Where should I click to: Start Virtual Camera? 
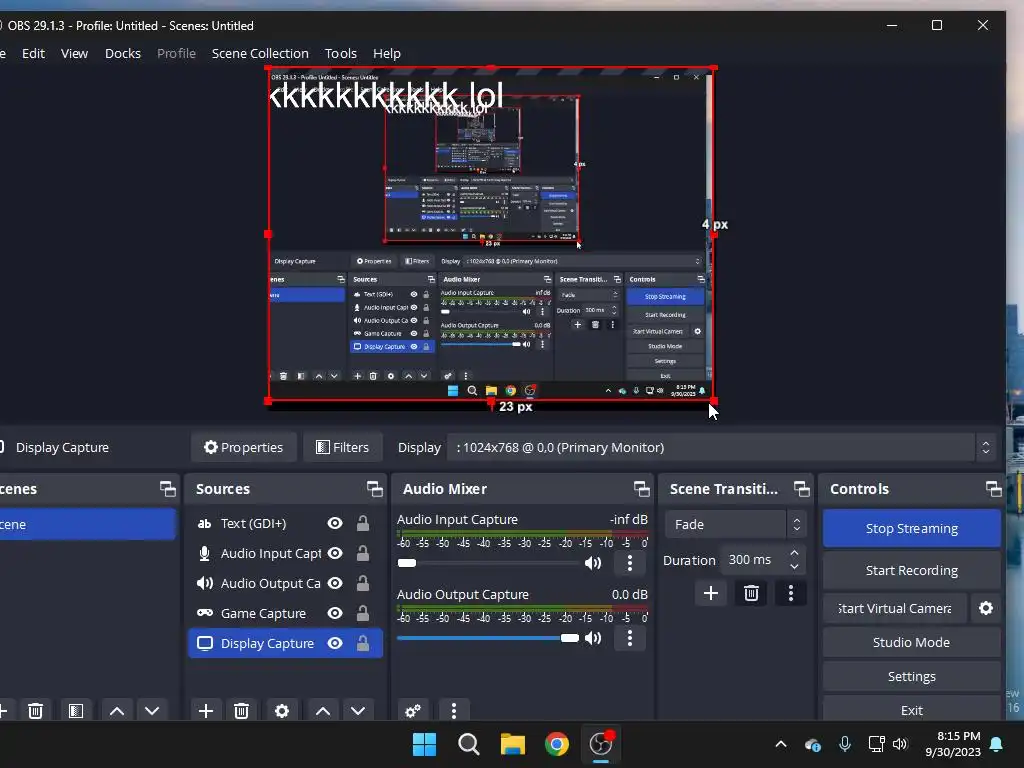pyautogui.click(x=895, y=609)
